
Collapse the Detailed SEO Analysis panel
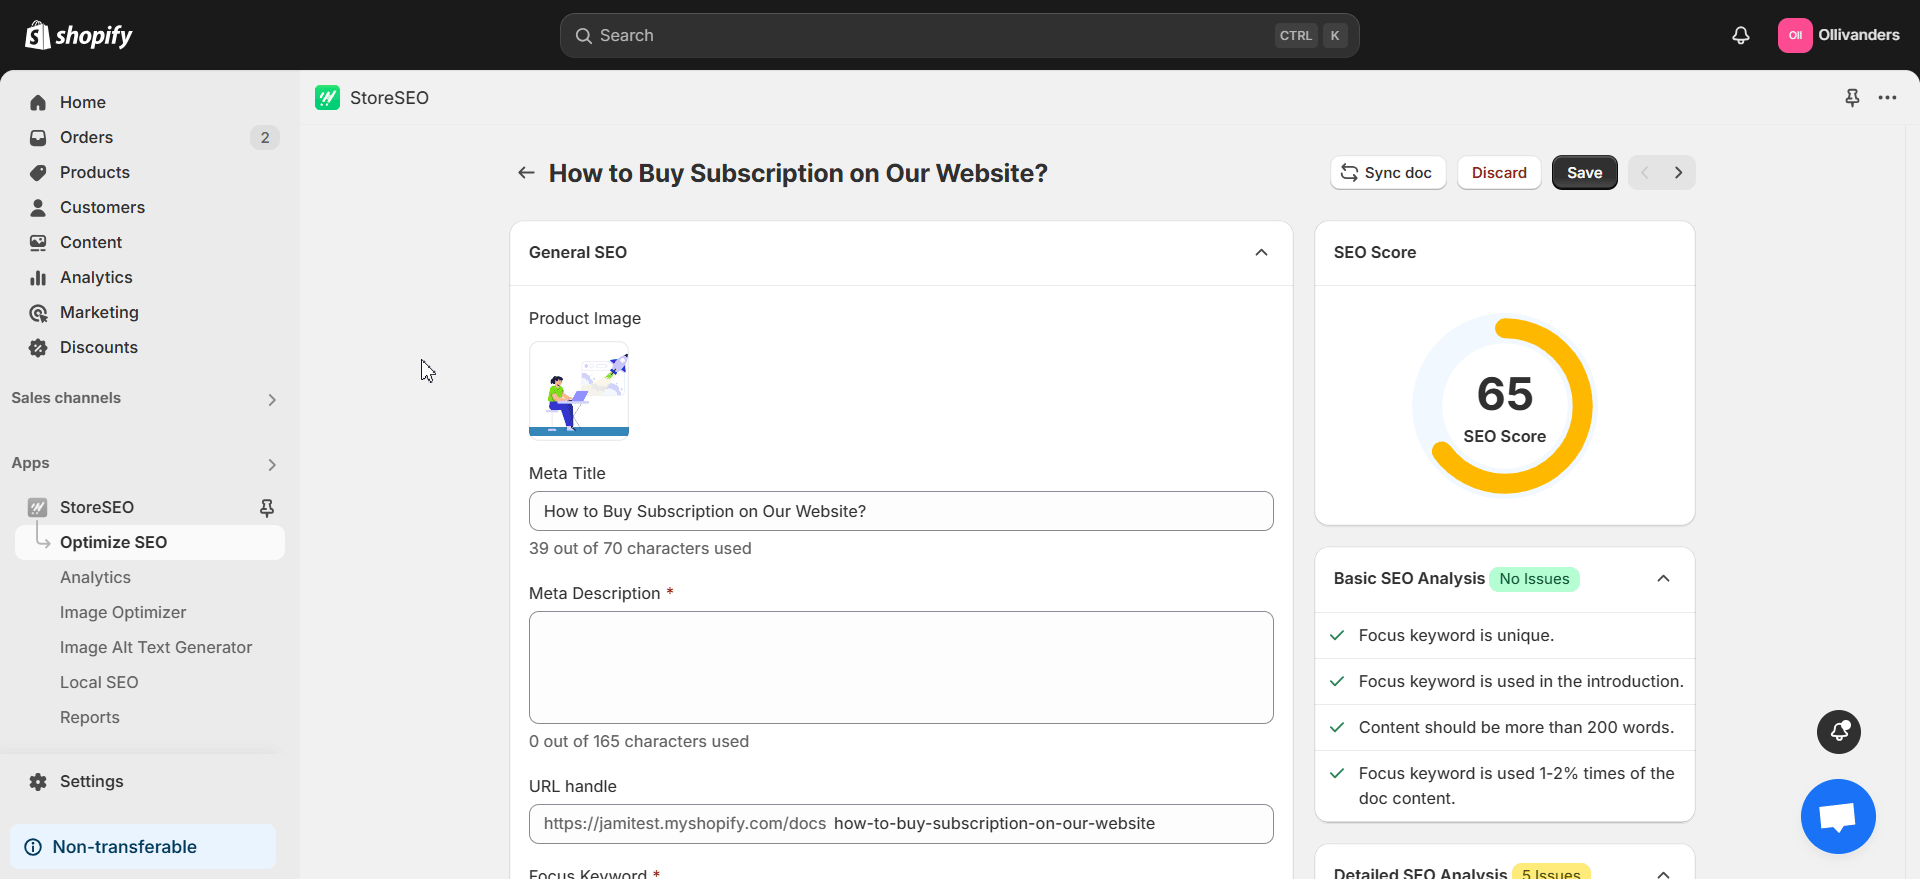tap(1663, 873)
